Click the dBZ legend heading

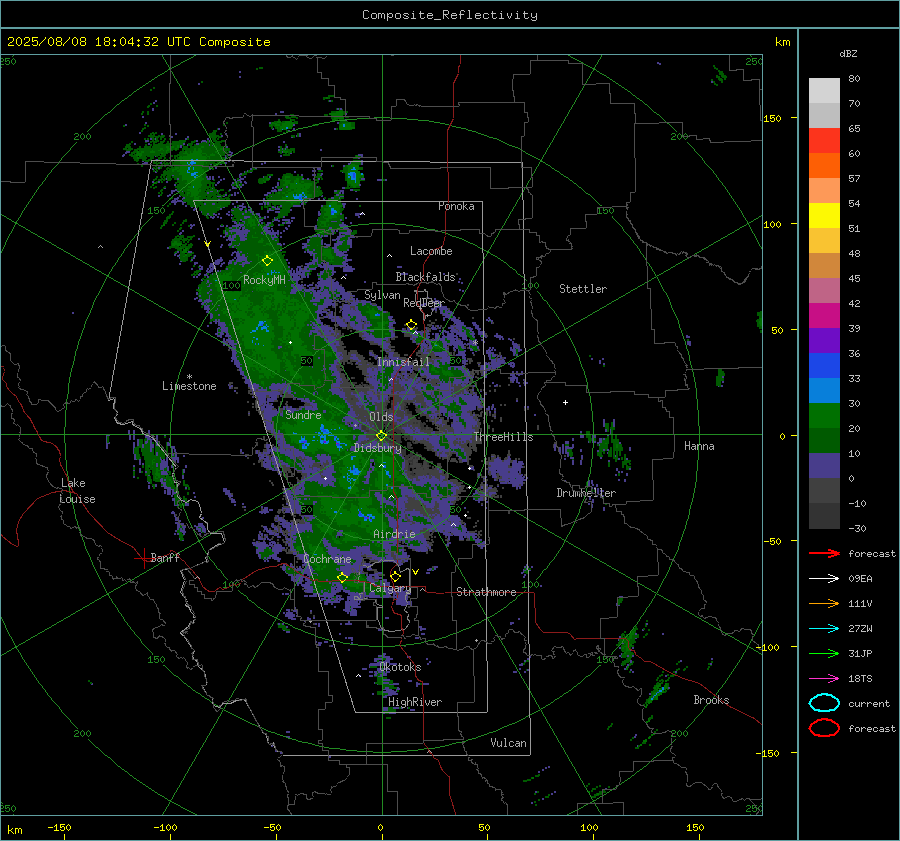(848, 53)
